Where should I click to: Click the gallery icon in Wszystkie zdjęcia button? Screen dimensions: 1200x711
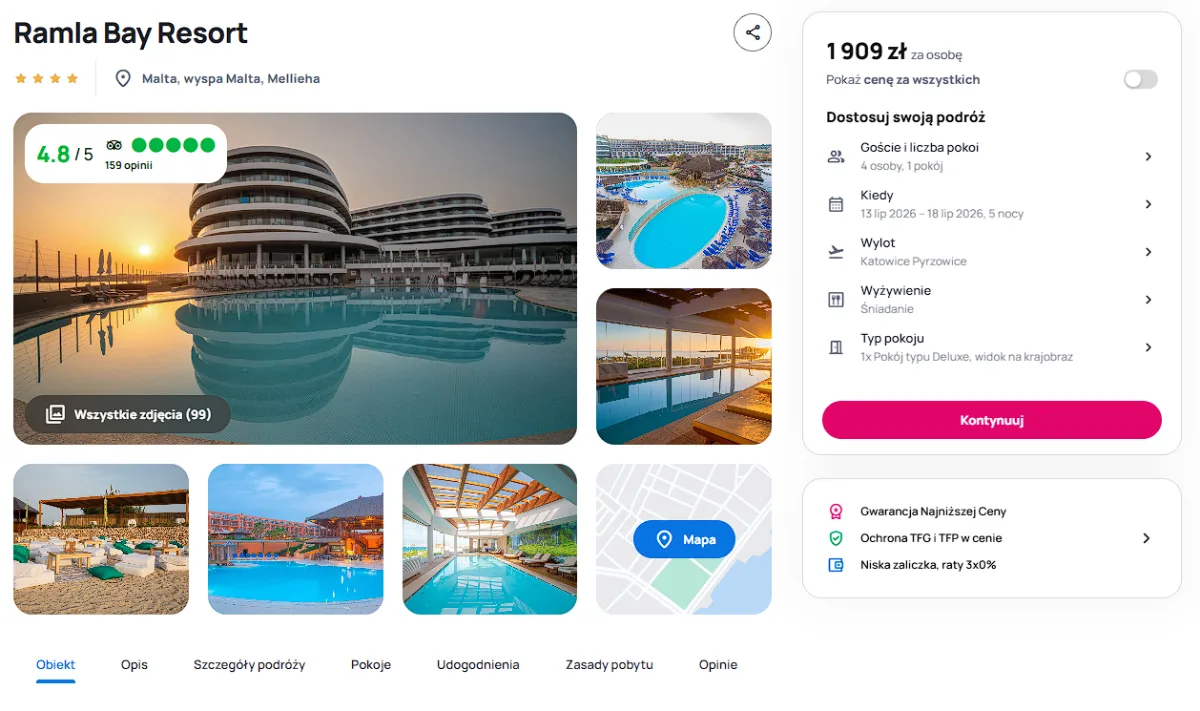(55, 414)
